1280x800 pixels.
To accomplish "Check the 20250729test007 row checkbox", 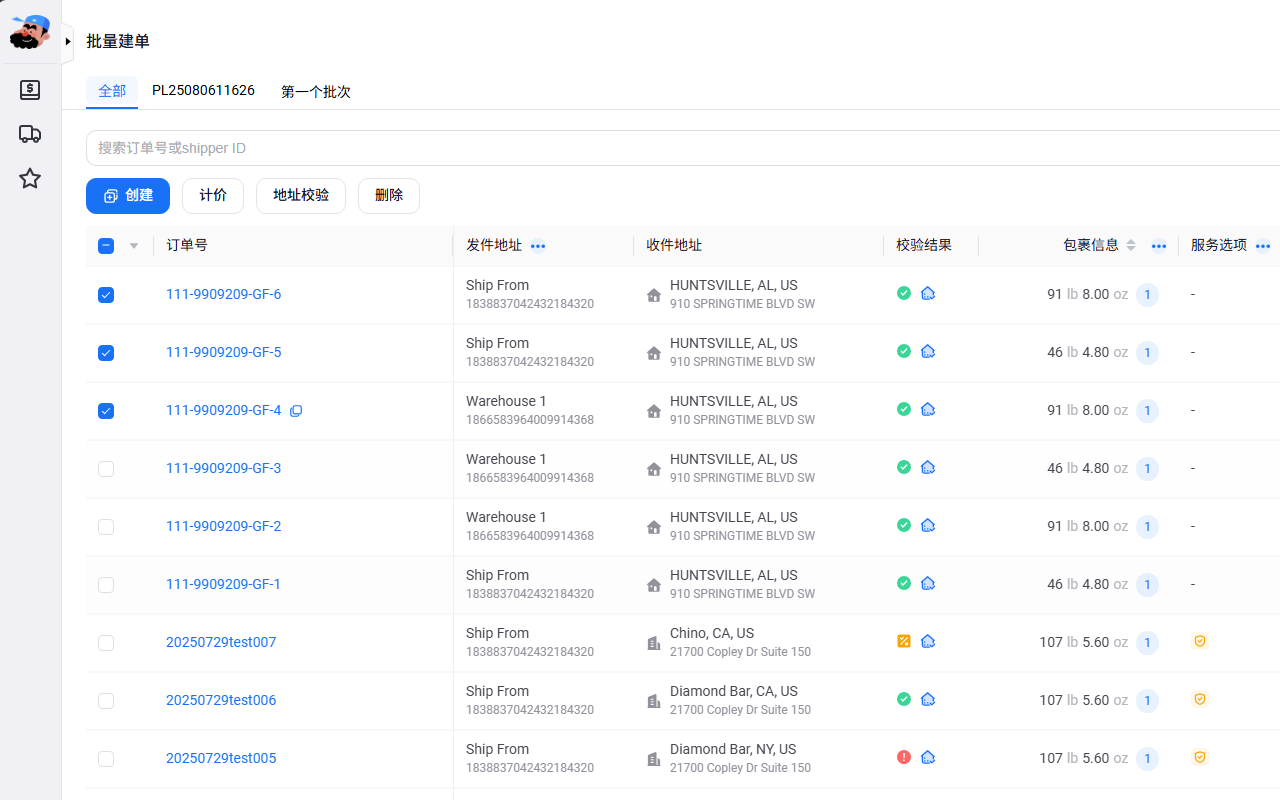I will coord(106,643).
